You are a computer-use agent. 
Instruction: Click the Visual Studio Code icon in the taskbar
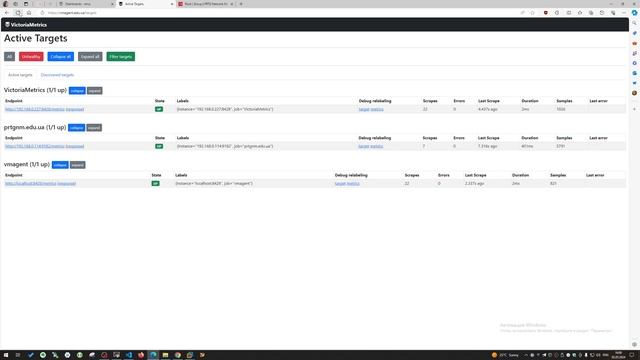(x=129, y=355)
